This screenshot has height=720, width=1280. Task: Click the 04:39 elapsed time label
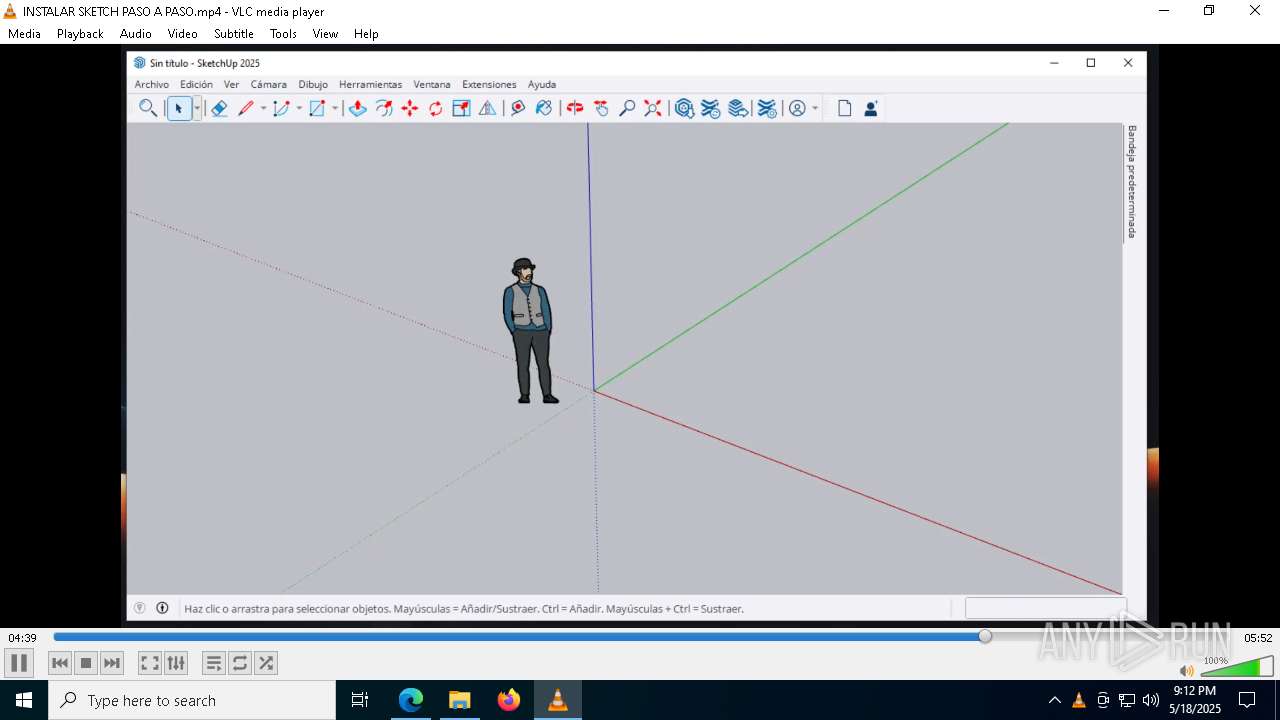click(22, 638)
